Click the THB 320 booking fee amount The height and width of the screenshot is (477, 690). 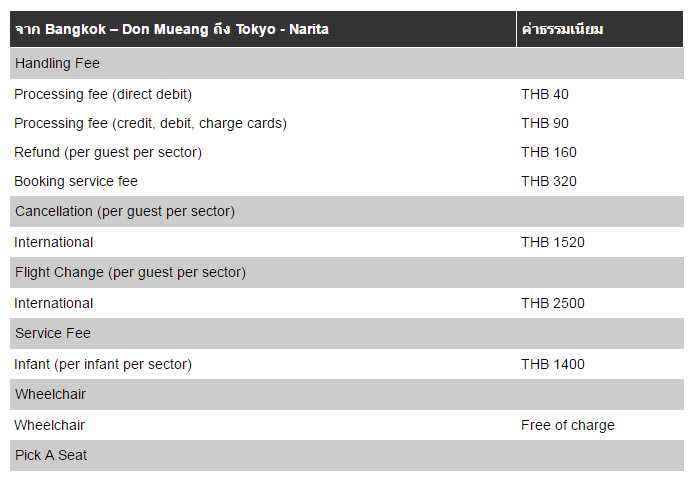[x=549, y=181]
